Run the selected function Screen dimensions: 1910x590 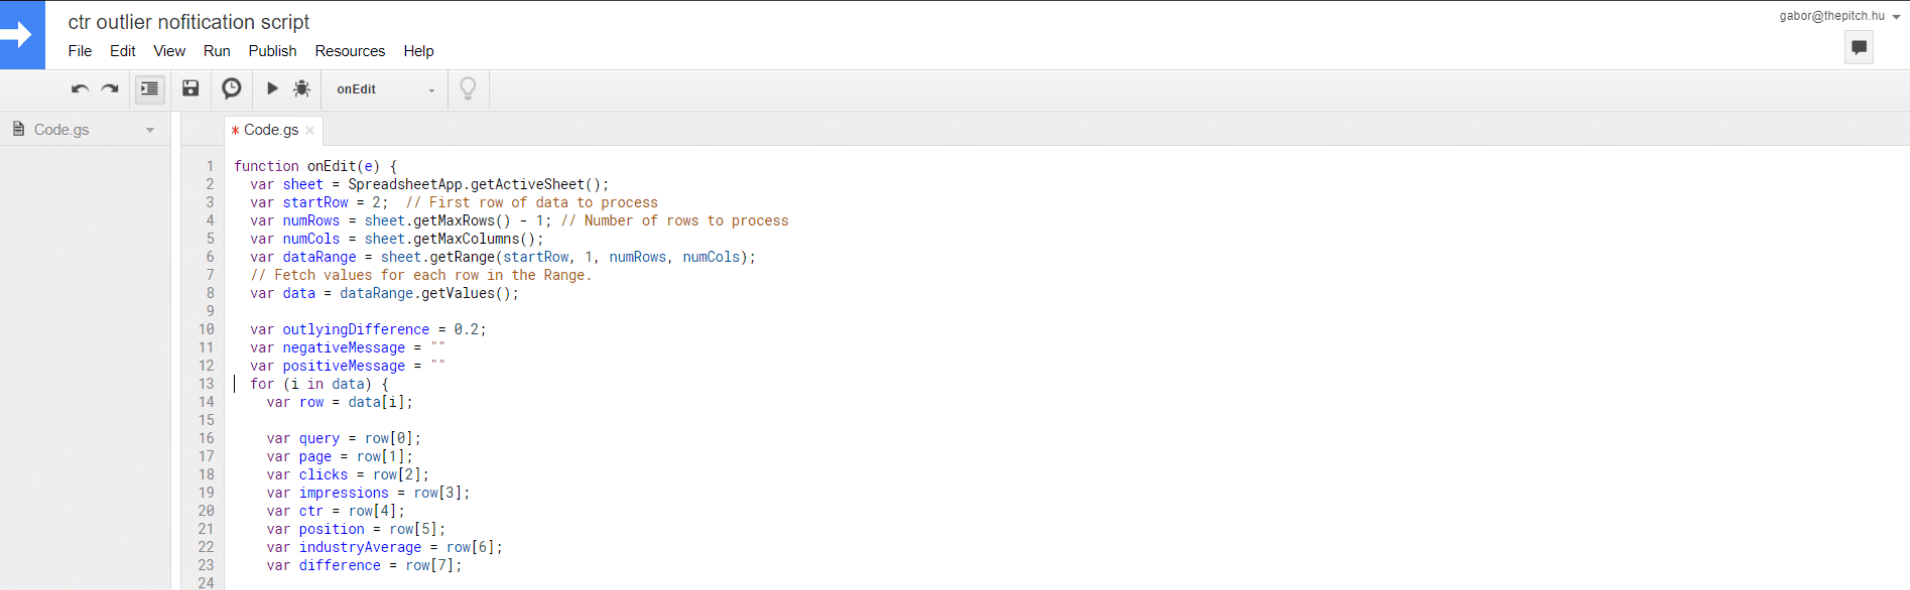272,89
